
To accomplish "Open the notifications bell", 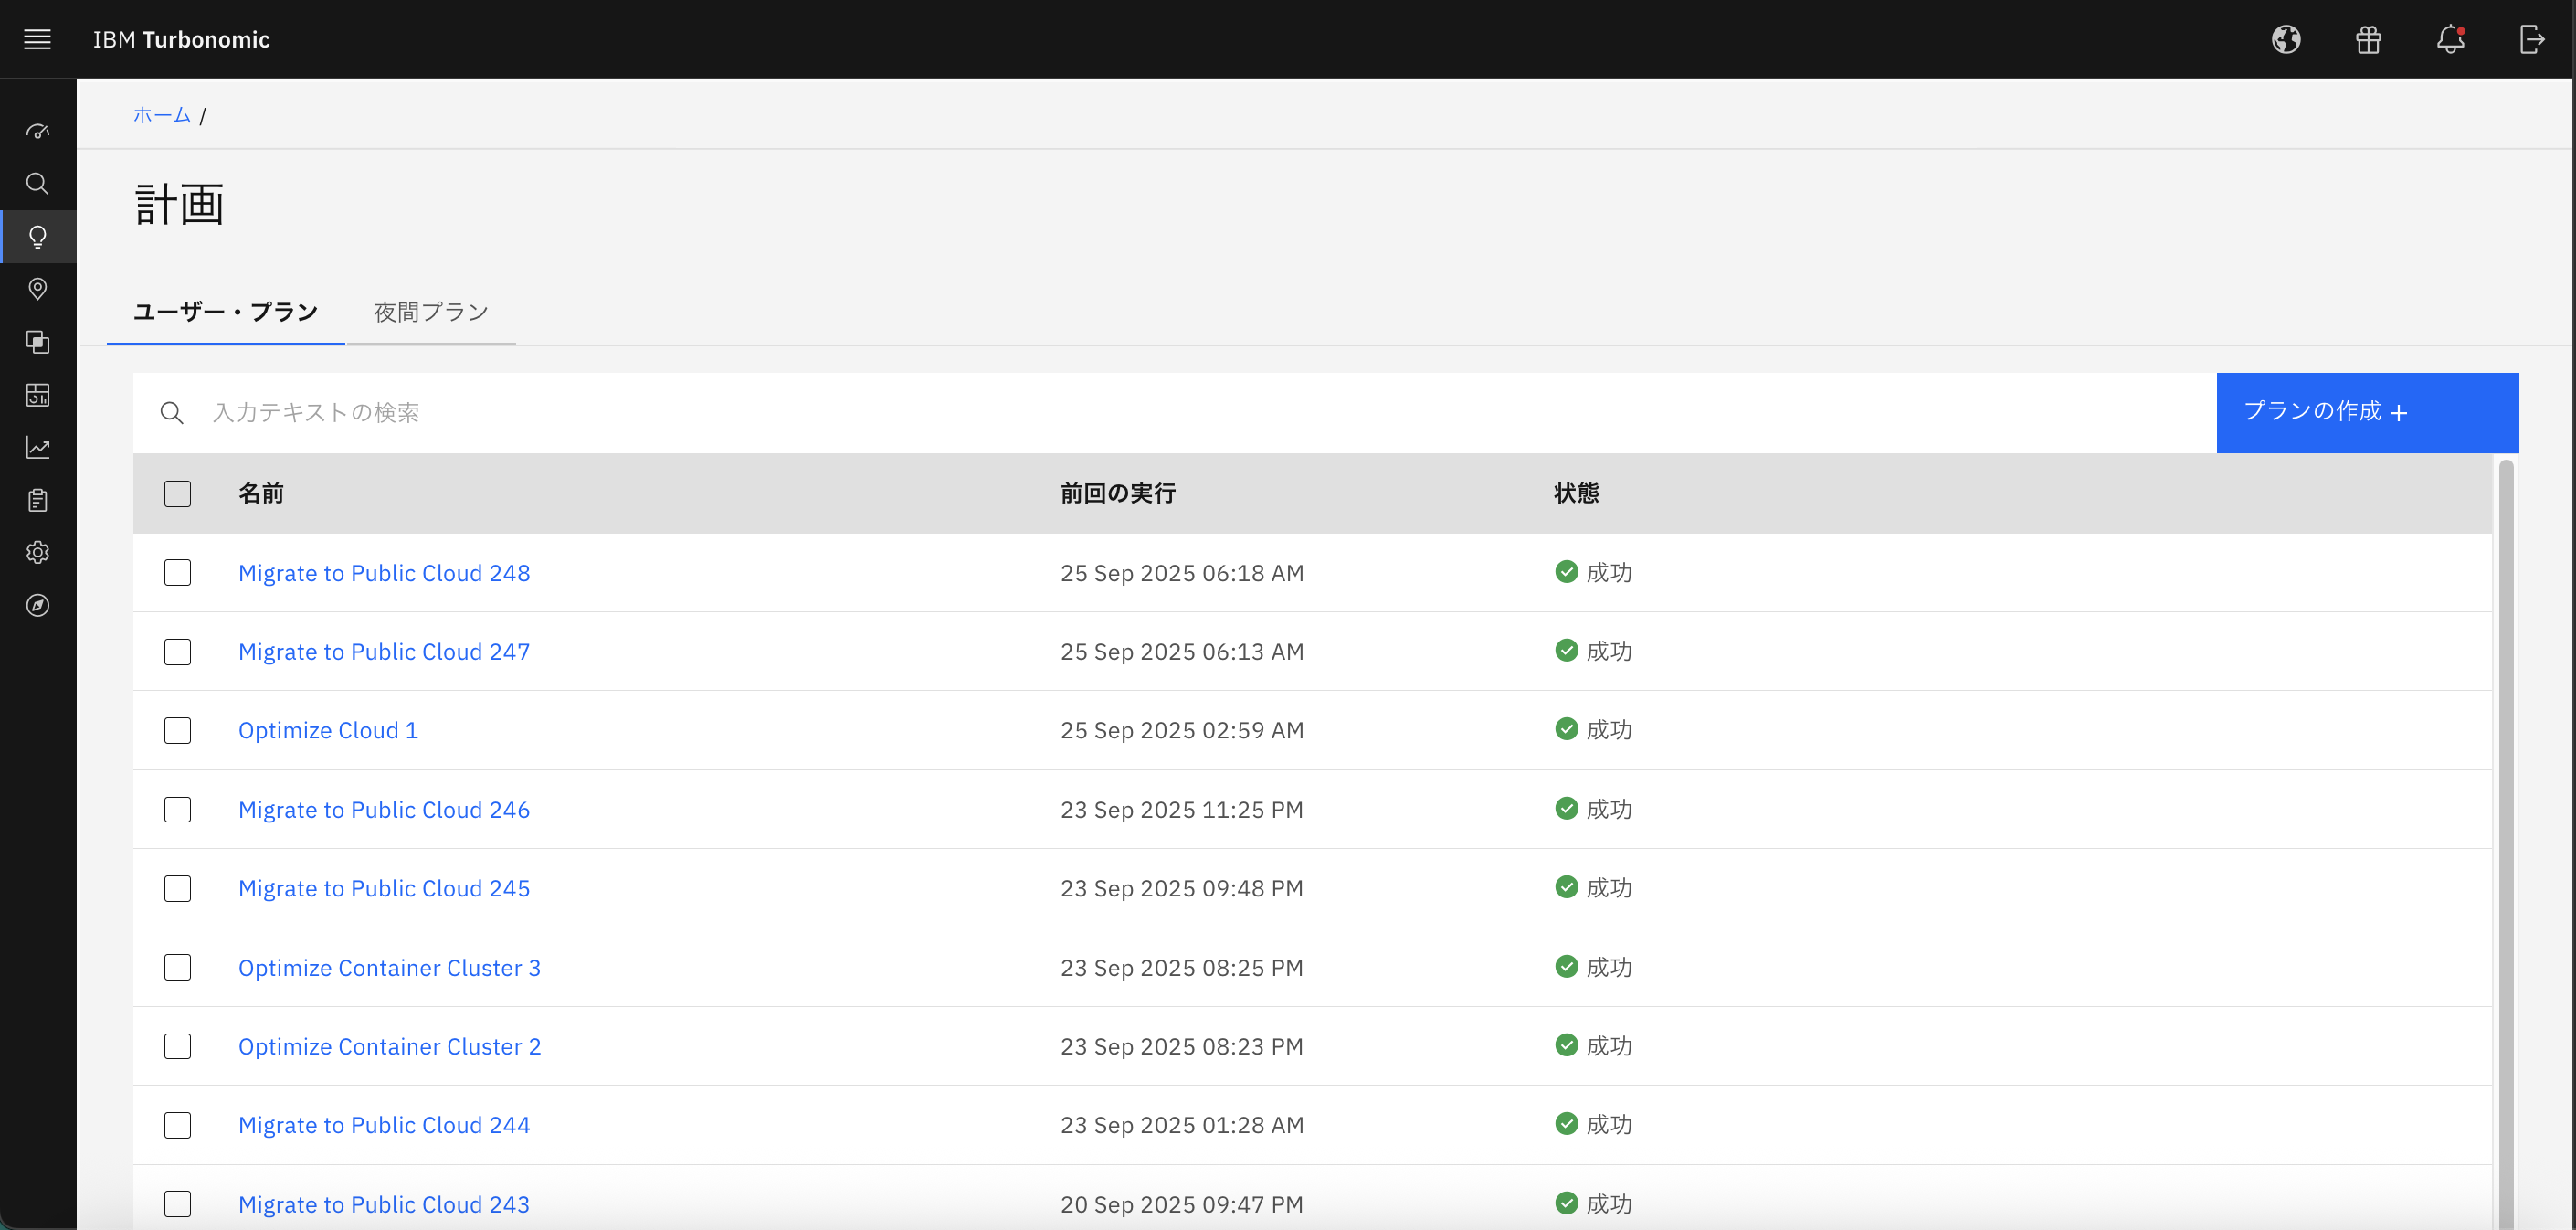I will coord(2449,39).
